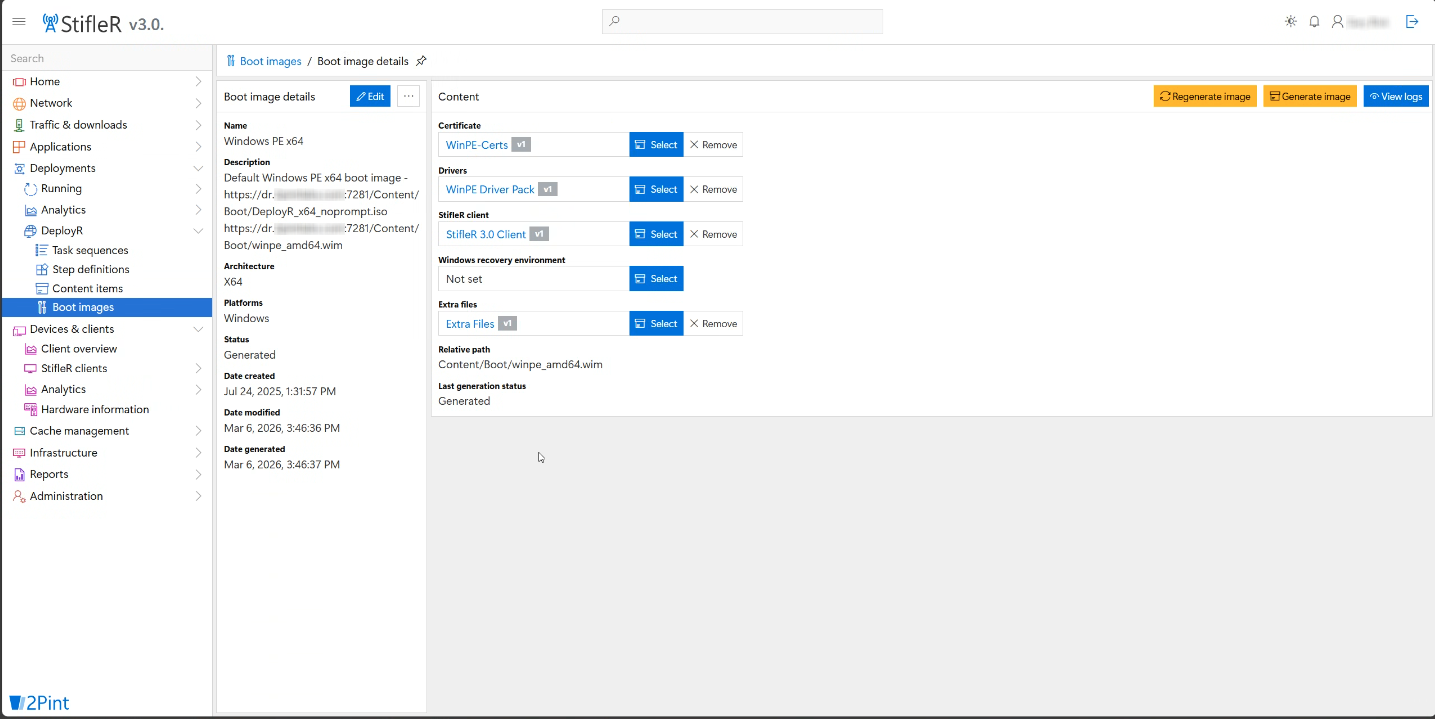
Task: Open the ellipsis options next to Edit
Action: click(x=407, y=95)
